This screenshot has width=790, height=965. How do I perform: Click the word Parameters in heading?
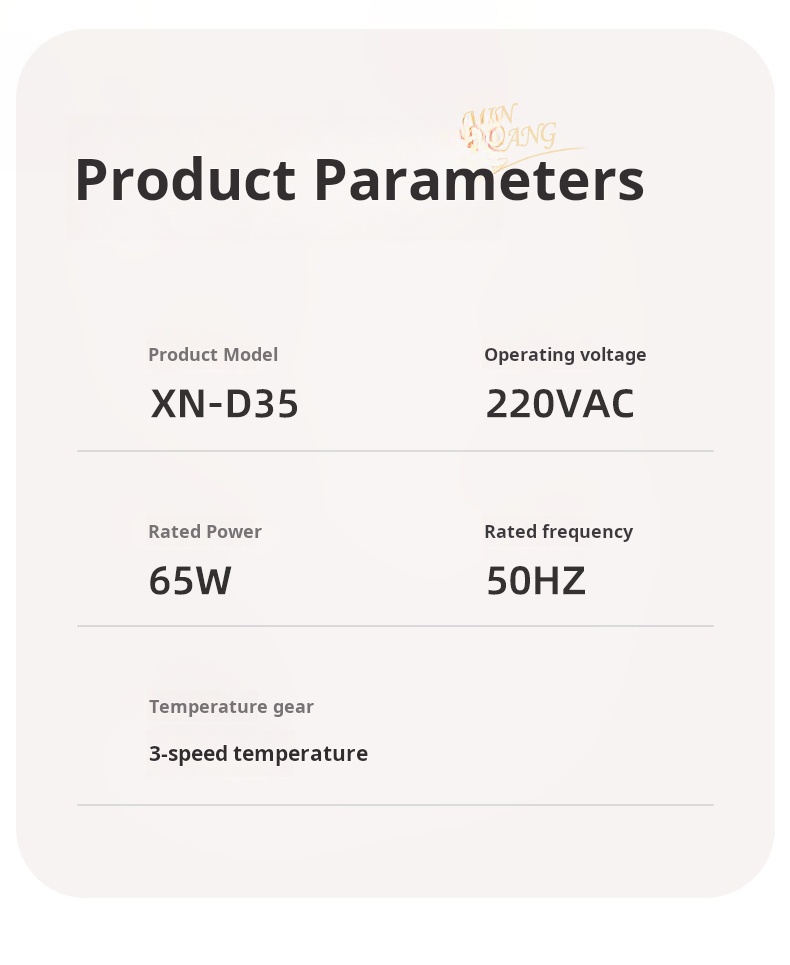pyautogui.click(x=479, y=180)
